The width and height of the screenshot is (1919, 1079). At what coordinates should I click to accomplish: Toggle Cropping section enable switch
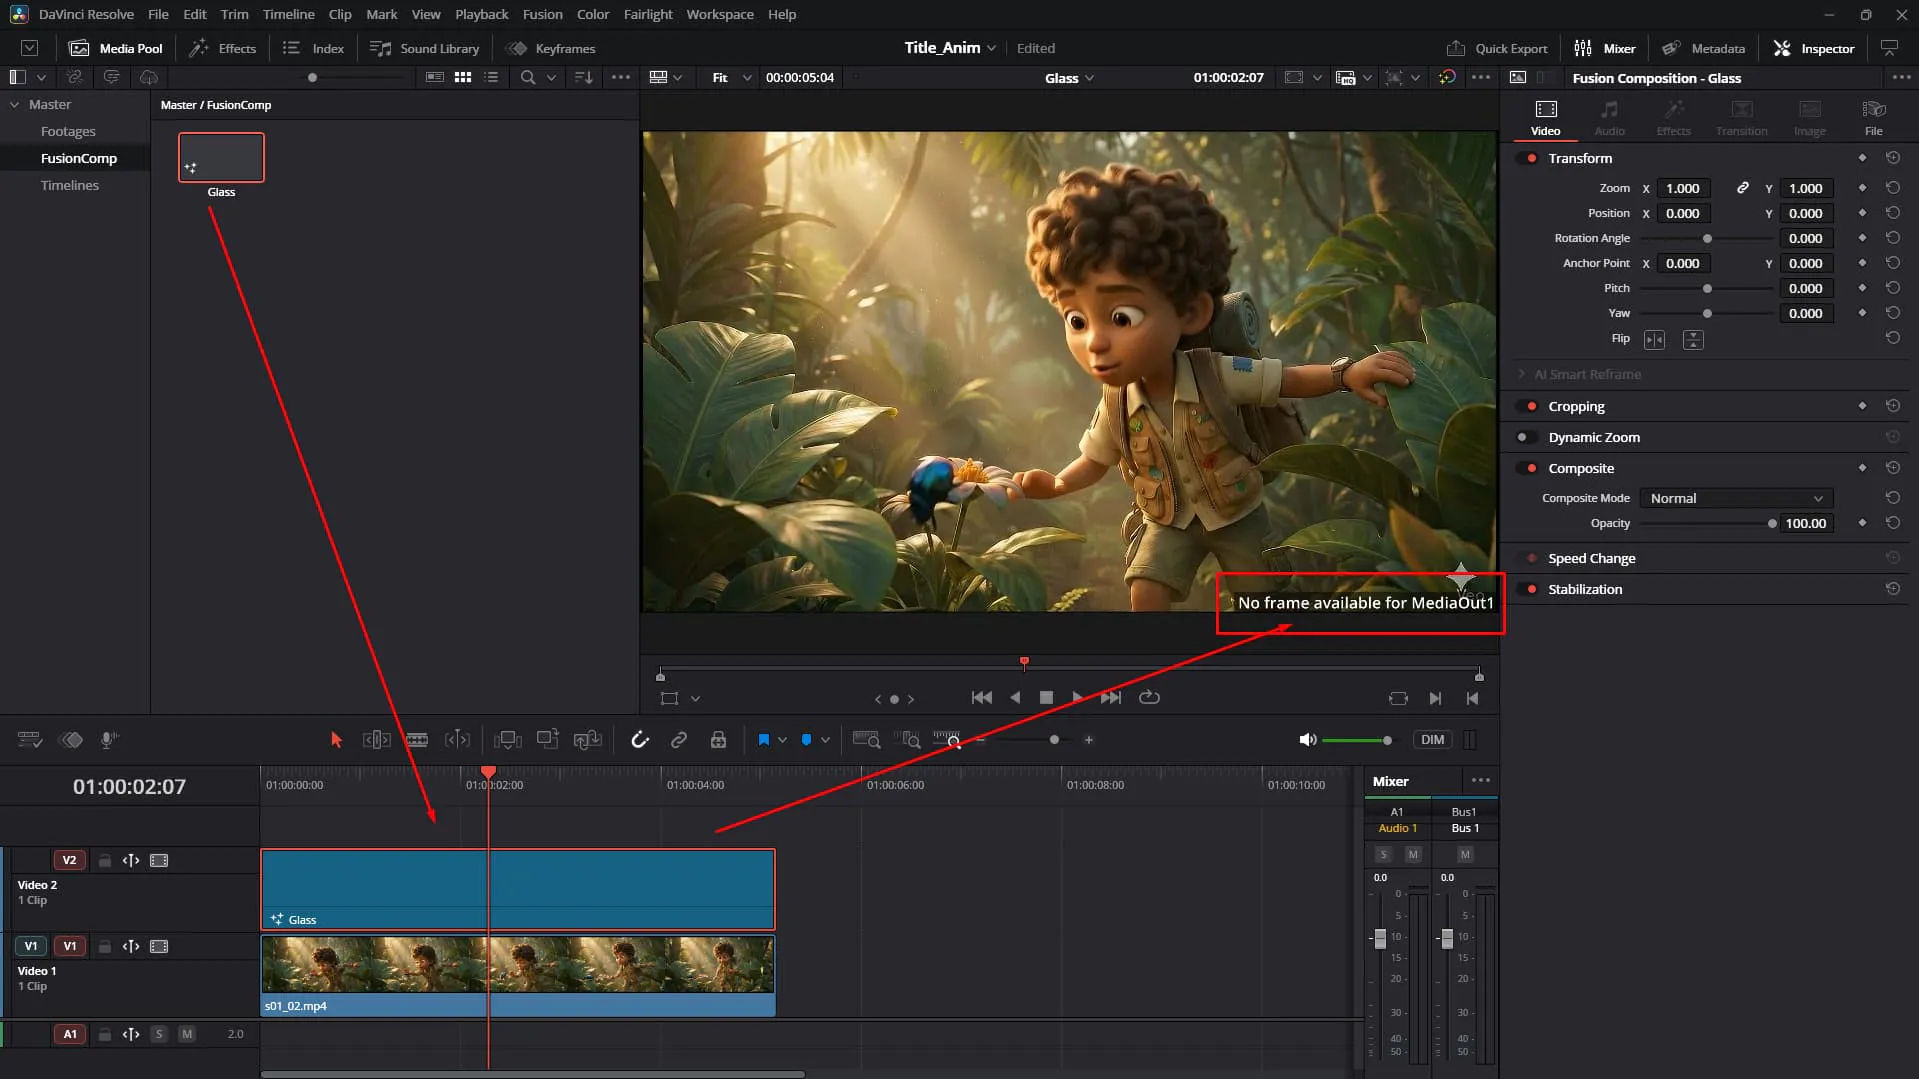click(1529, 406)
